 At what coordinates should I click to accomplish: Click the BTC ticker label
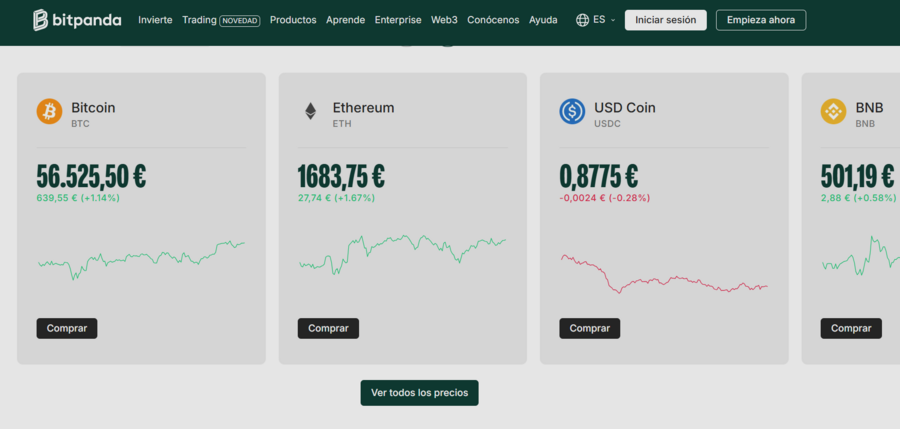click(80, 123)
